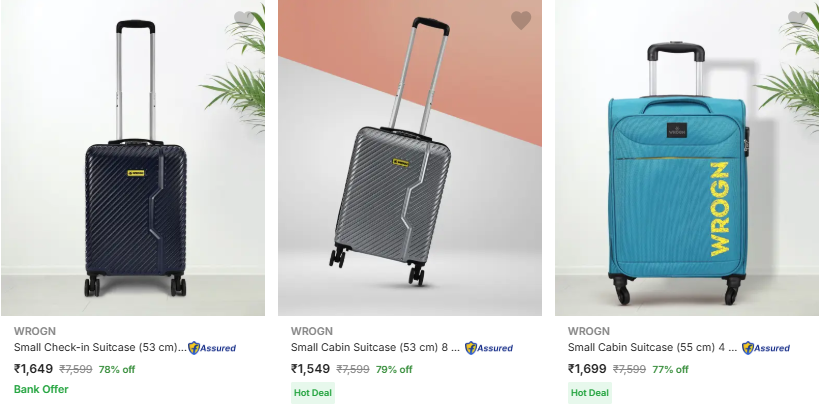The image size is (822, 405).
Task: Toggle wishlist heart on the grey suitcase
Action: coord(521,20)
